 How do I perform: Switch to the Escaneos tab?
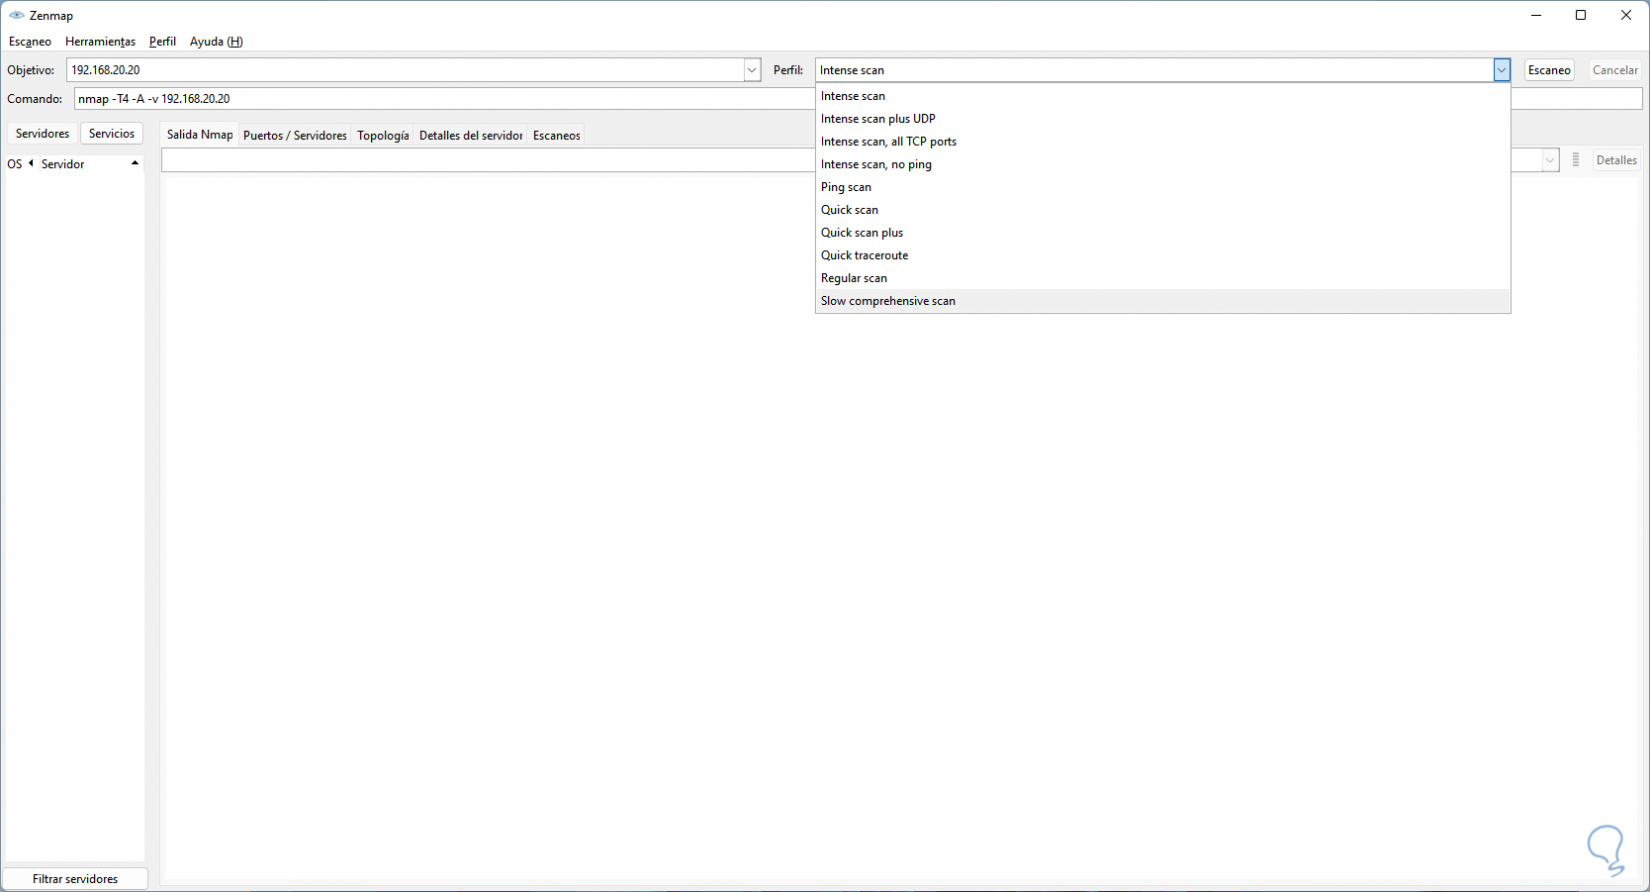(556, 135)
